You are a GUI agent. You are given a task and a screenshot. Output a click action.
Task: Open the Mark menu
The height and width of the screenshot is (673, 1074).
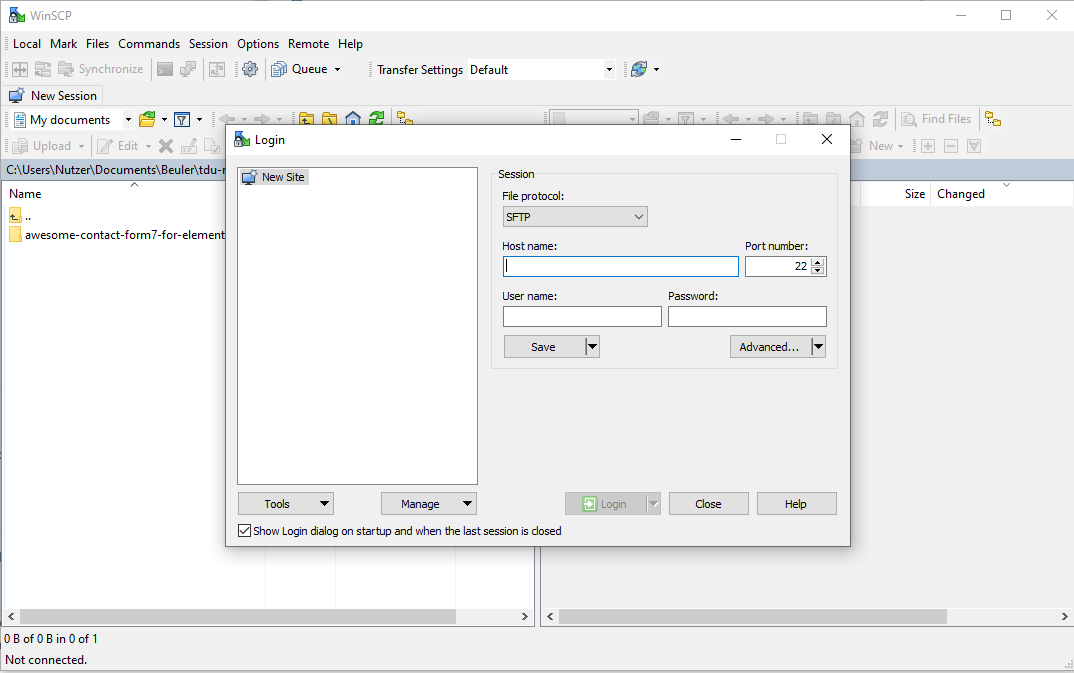[x=64, y=44]
